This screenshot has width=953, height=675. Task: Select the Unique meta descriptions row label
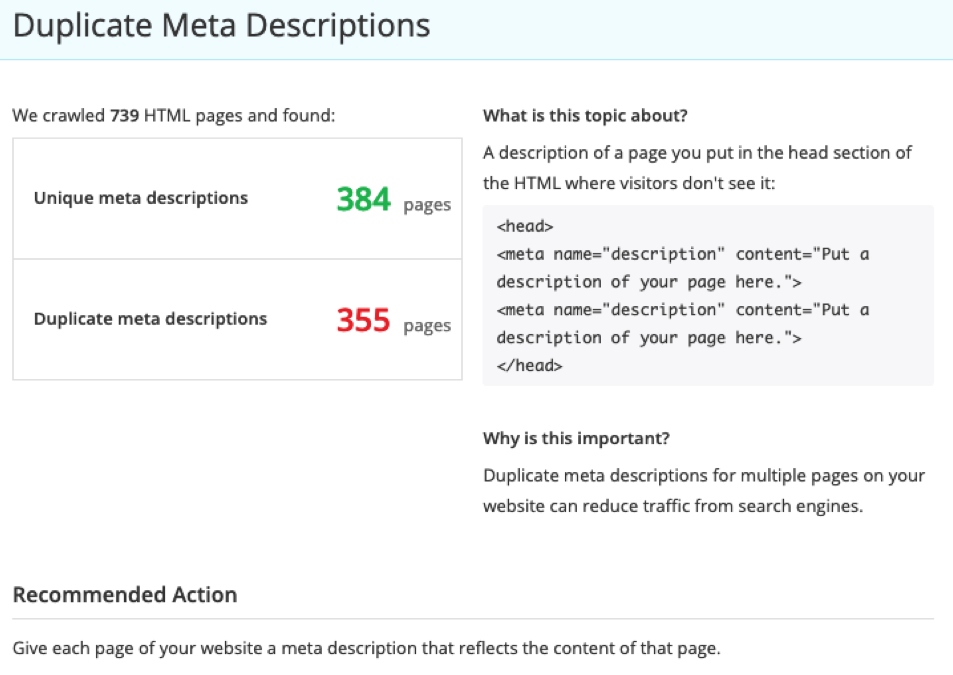point(140,198)
